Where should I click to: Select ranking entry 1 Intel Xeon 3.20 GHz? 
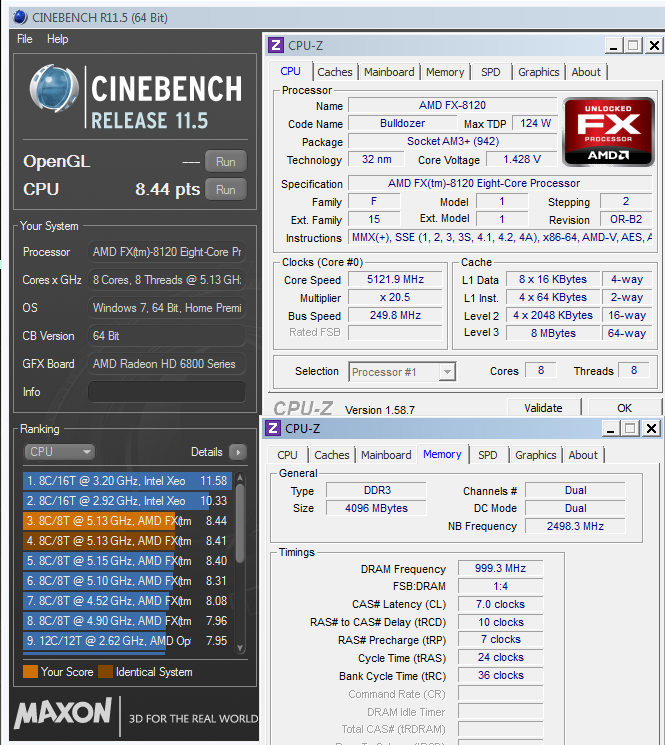(127, 481)
